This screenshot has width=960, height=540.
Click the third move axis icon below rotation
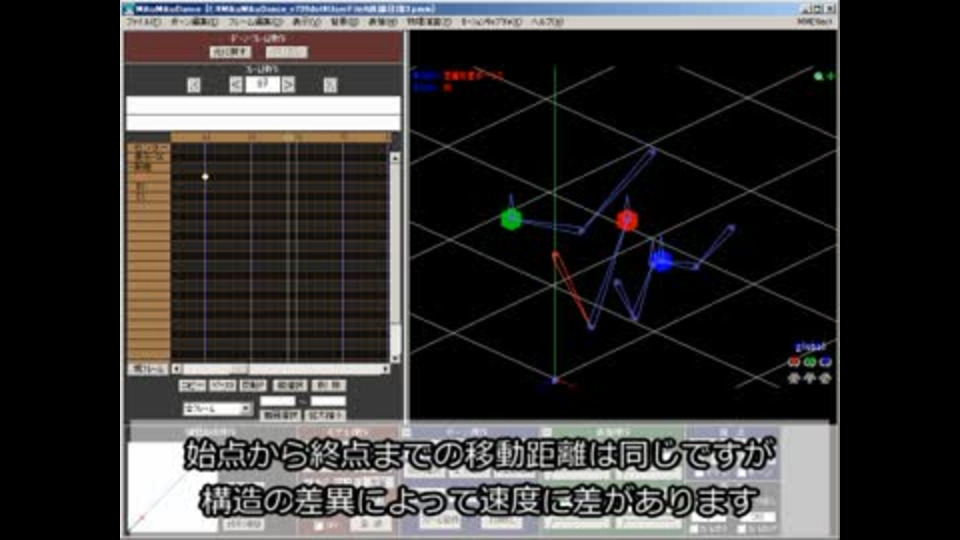[x=825, y=378]
